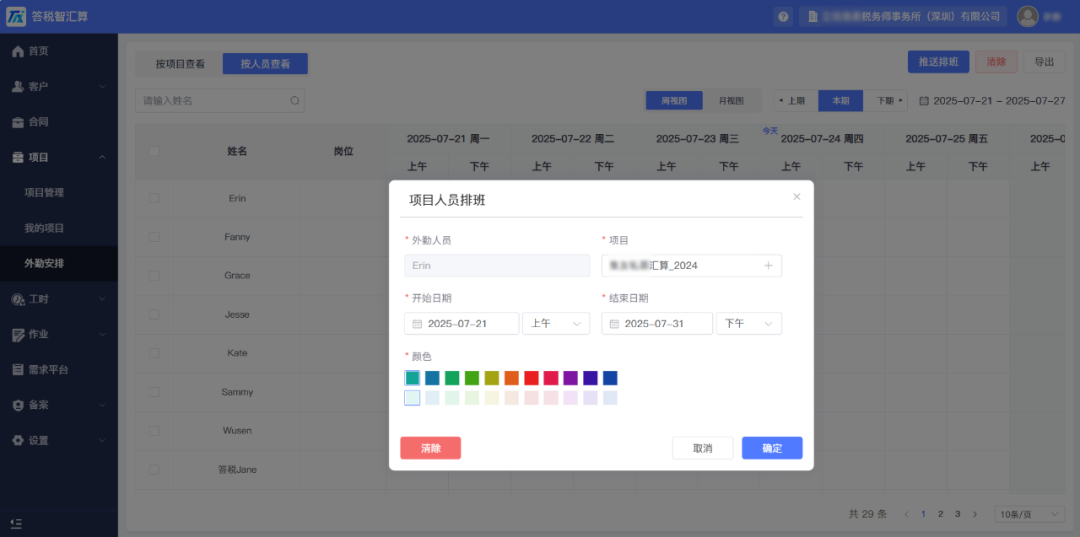Open the 10条/页 page size dropdown
The height and width of the screenshot is (537, 1080).
(1029, 514)
